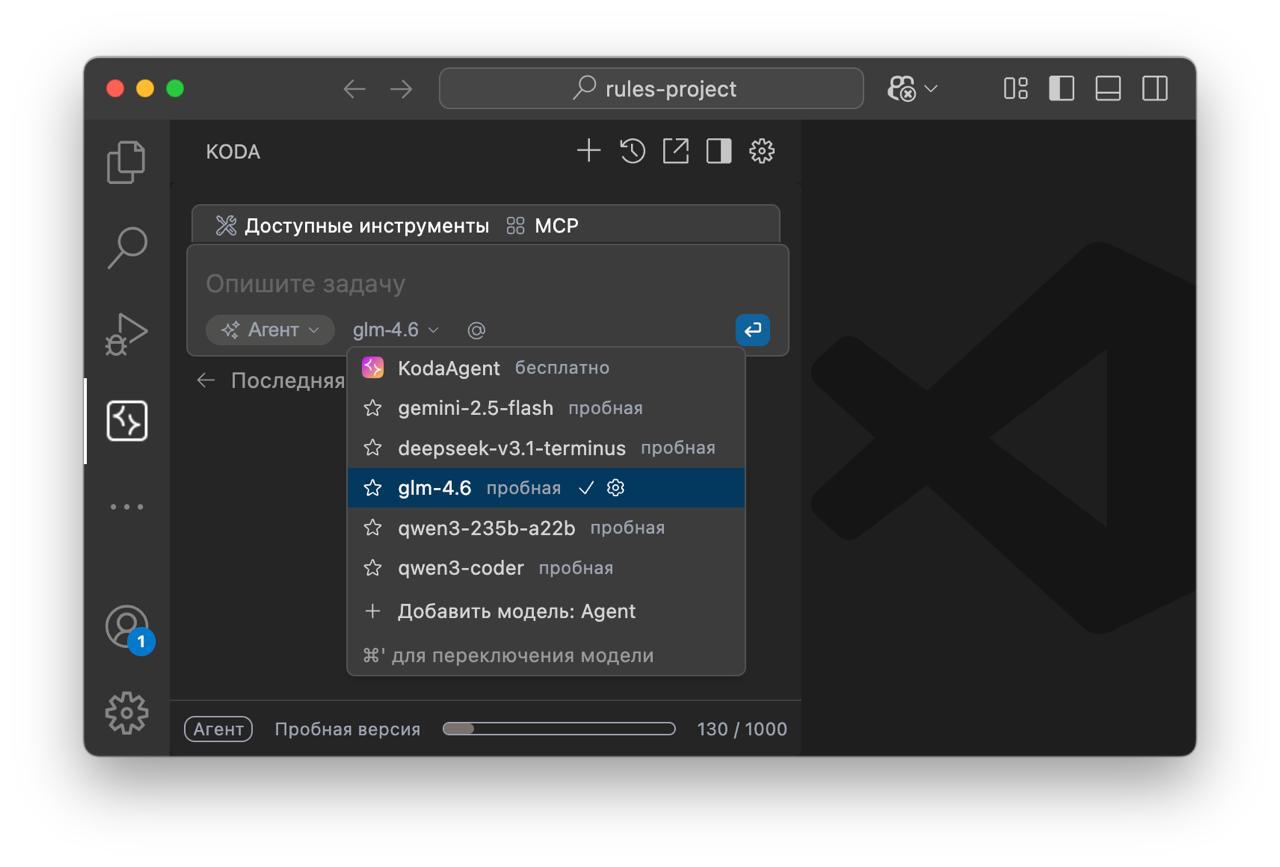Image resolution: width=1280 pixels, height=867 pixels.
Task: Open the Explorer icon in the sidebar
Action: pyautogui.click(x=126, y=162)
